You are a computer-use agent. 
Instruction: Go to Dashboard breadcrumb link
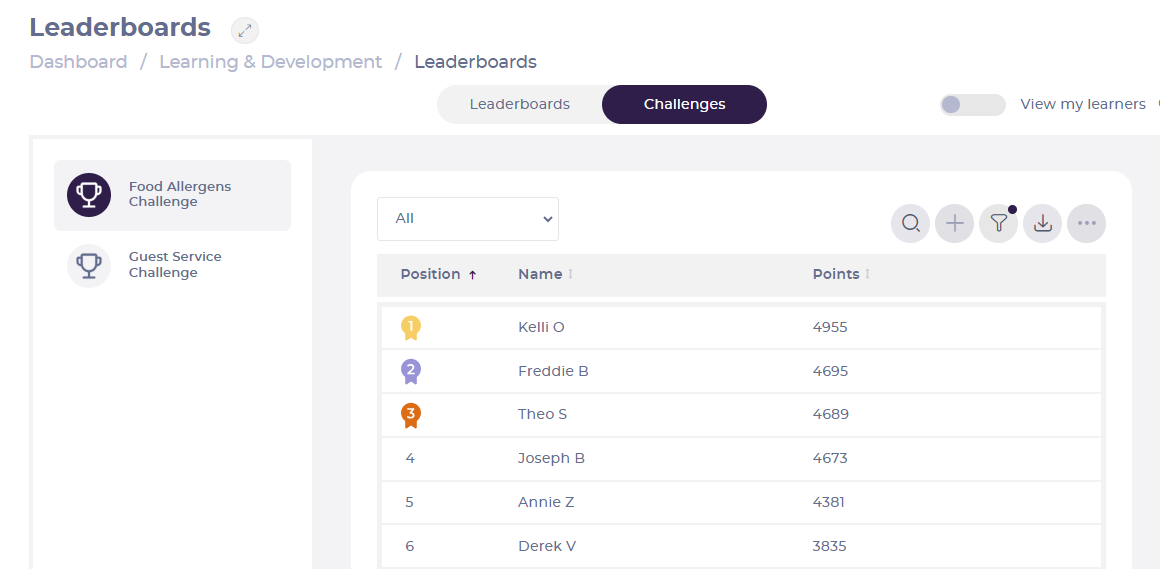click(78, 62)
